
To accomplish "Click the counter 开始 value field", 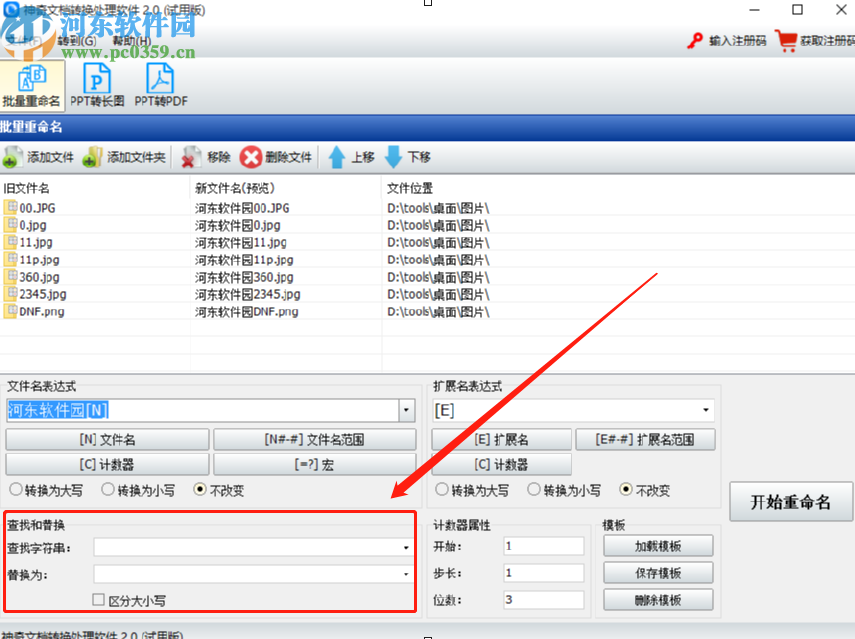I will [544, 546].
